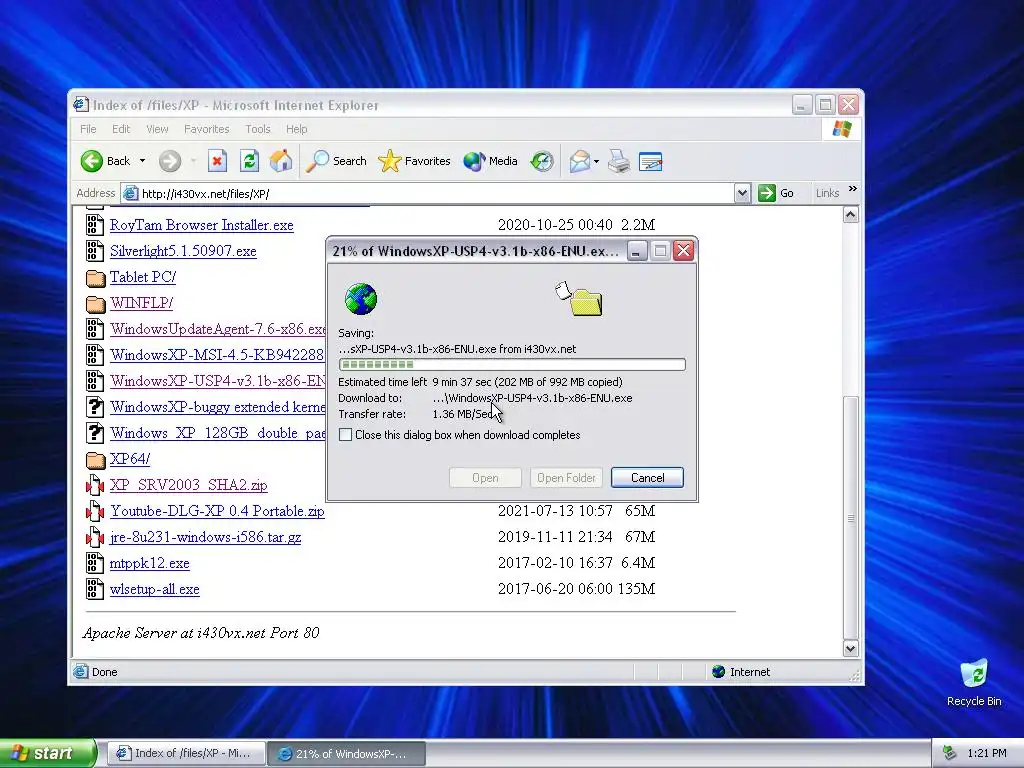Click the page scrollbar down arrow
This screenshot has width=1024, height=768.
pyautogui.click(x=850, y=648)
